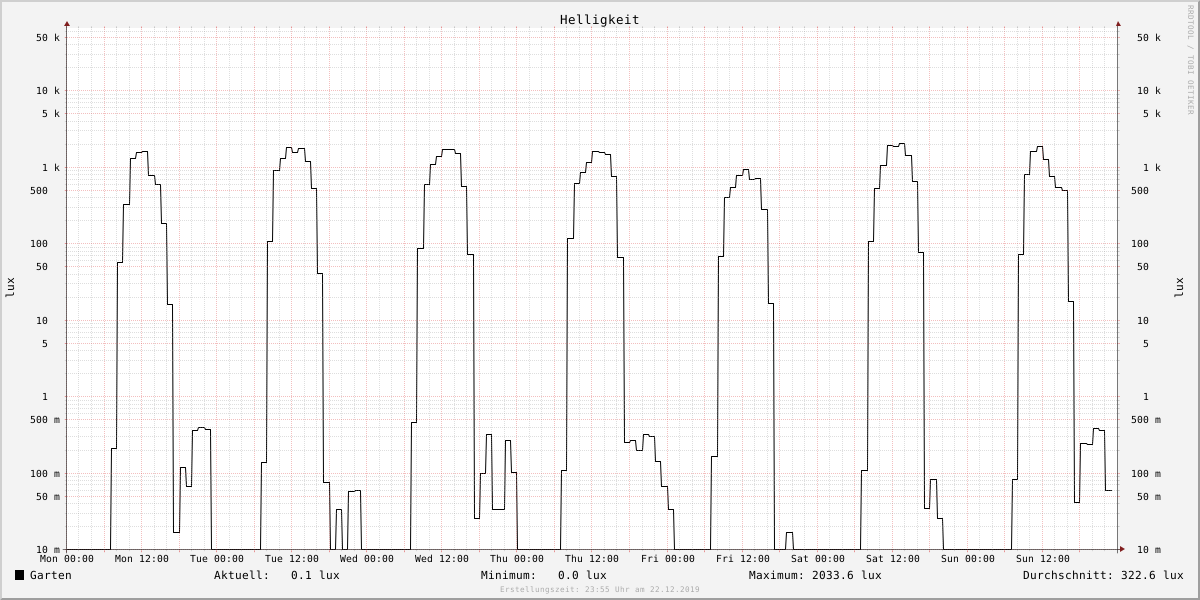Select the "1 k" label on left axis
Screen dimensions: 1200x600
pyautogui.click(x=51, y=168)
